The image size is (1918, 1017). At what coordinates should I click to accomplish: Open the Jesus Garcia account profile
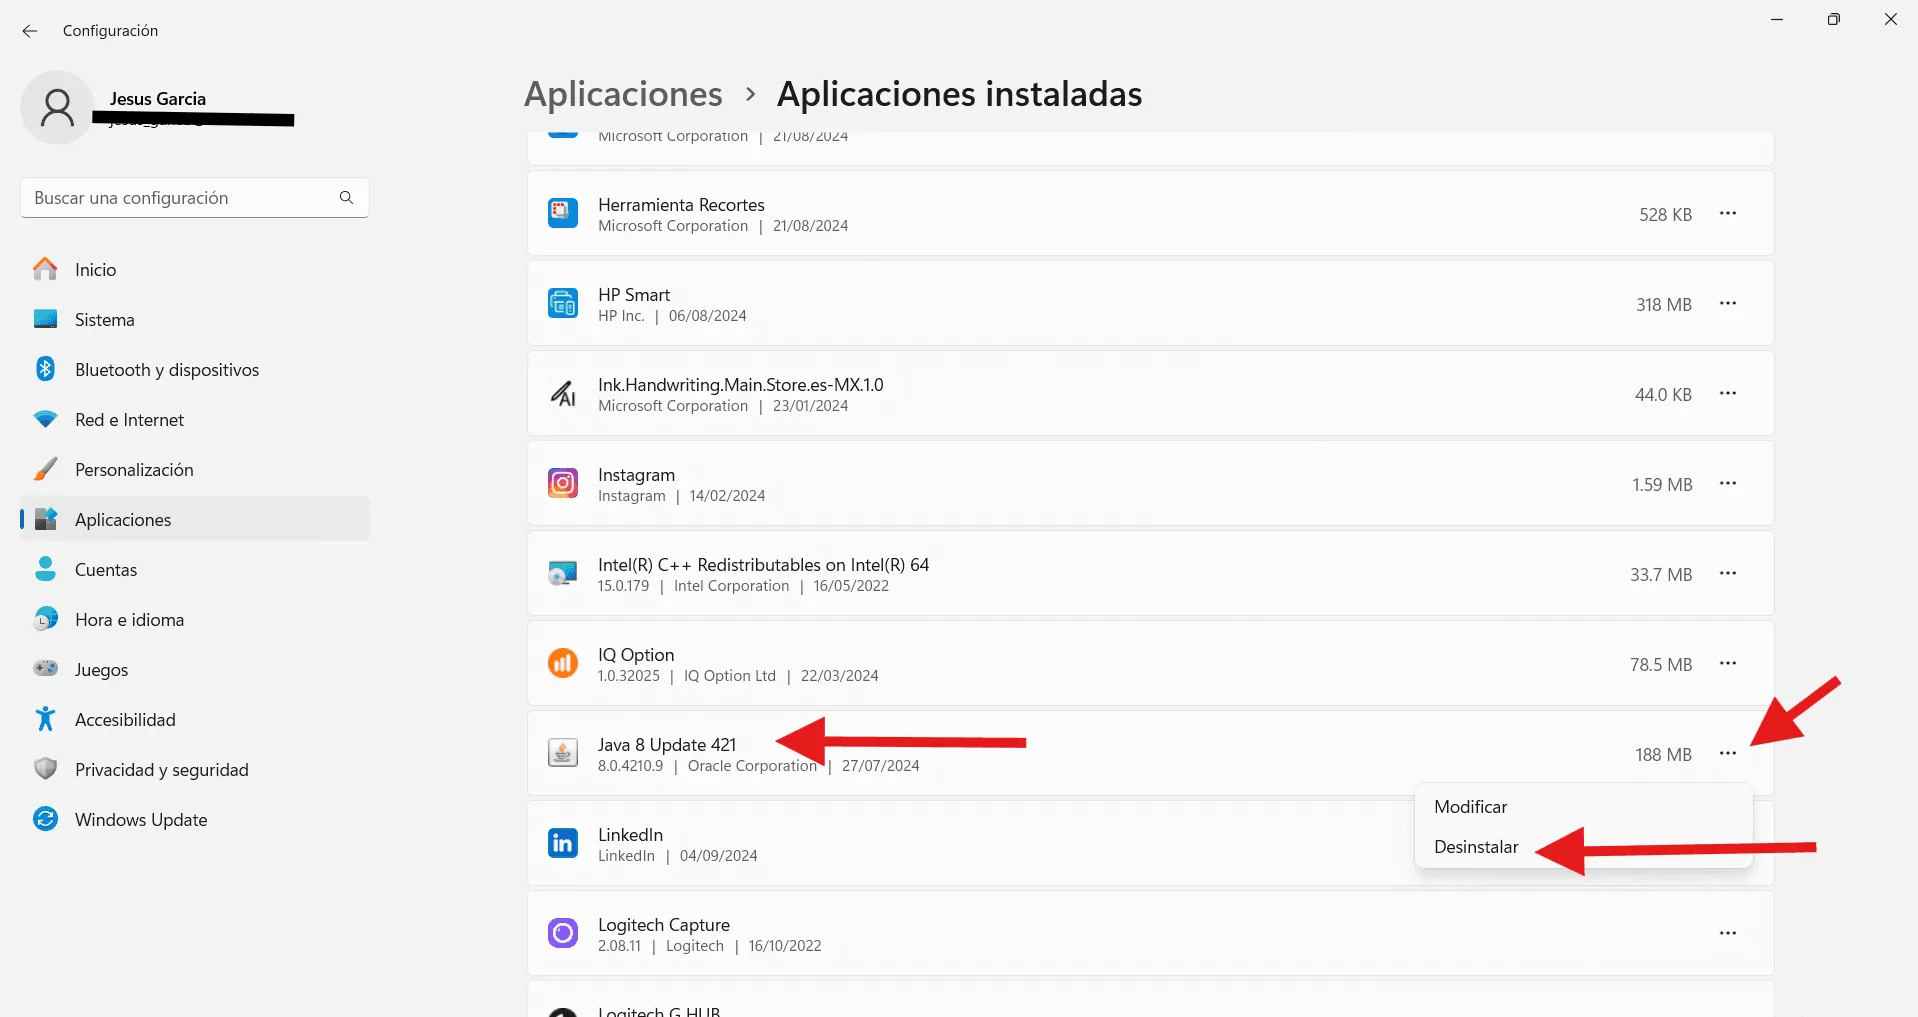coord(158,99)
